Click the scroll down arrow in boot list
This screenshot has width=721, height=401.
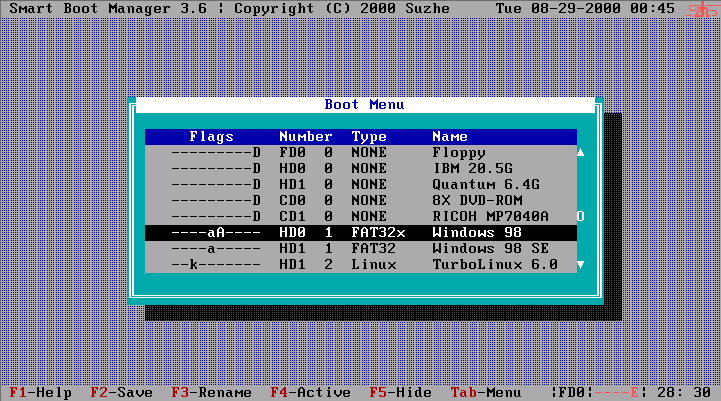click(x=580, y=265)
